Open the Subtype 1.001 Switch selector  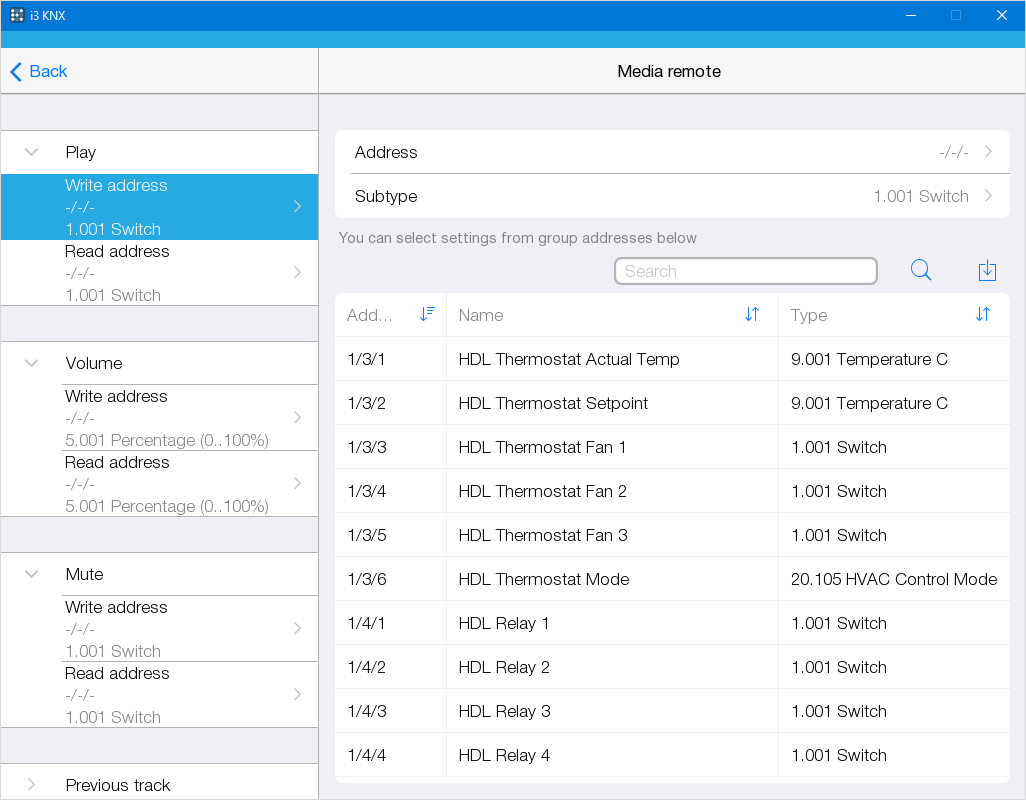672,196
